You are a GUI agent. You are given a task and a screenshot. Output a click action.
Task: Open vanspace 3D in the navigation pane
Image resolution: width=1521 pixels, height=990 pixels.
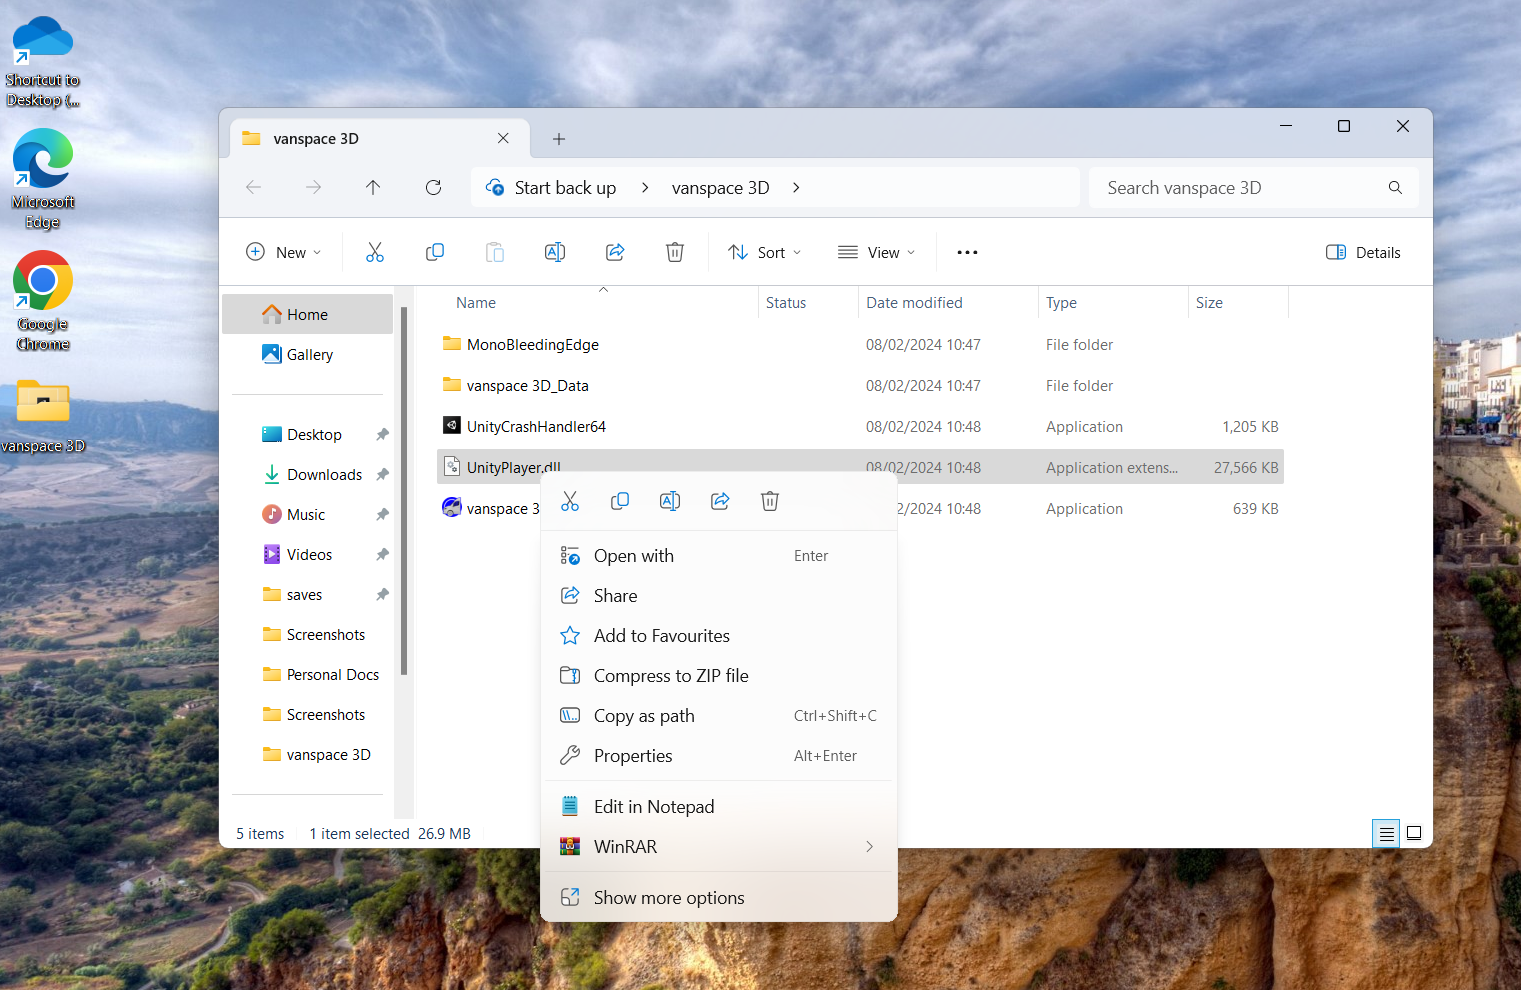[316, 755]
